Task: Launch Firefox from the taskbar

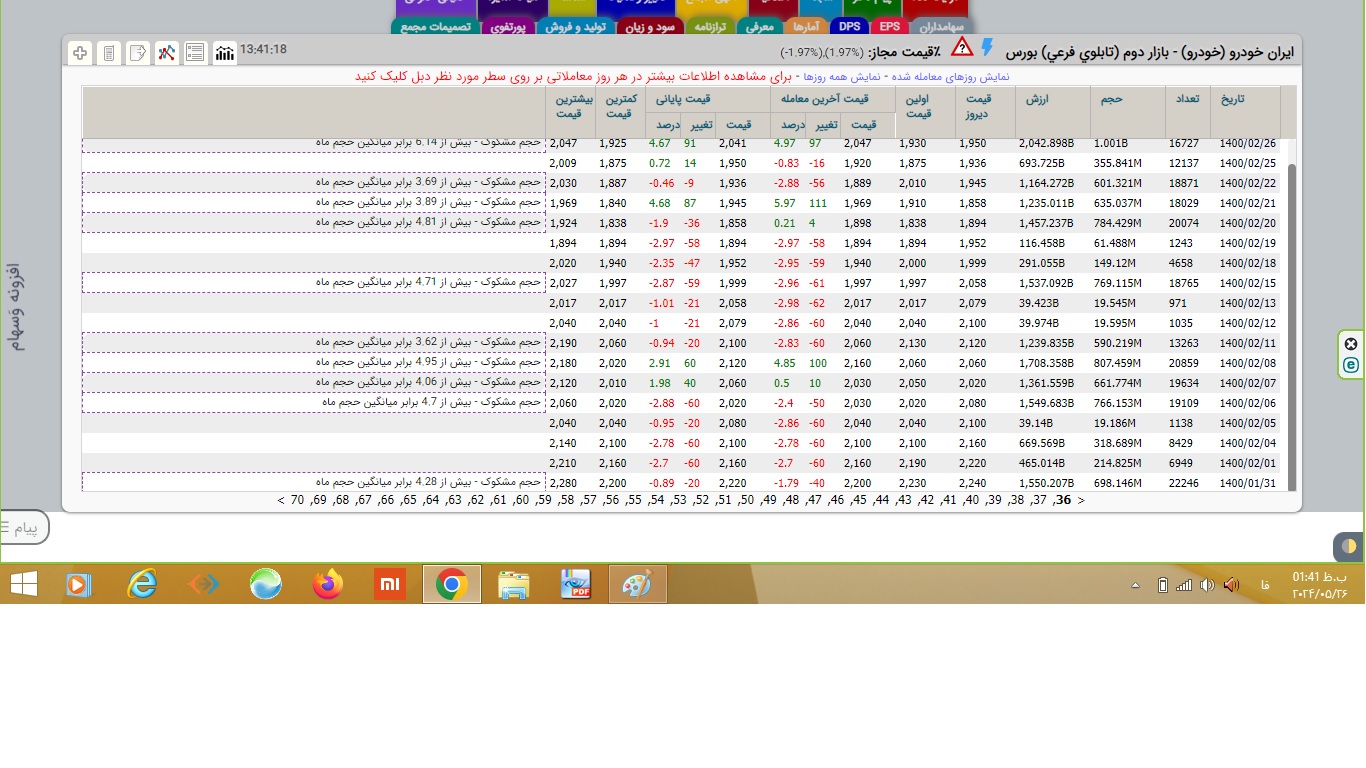Action: [x=327, y=584]
